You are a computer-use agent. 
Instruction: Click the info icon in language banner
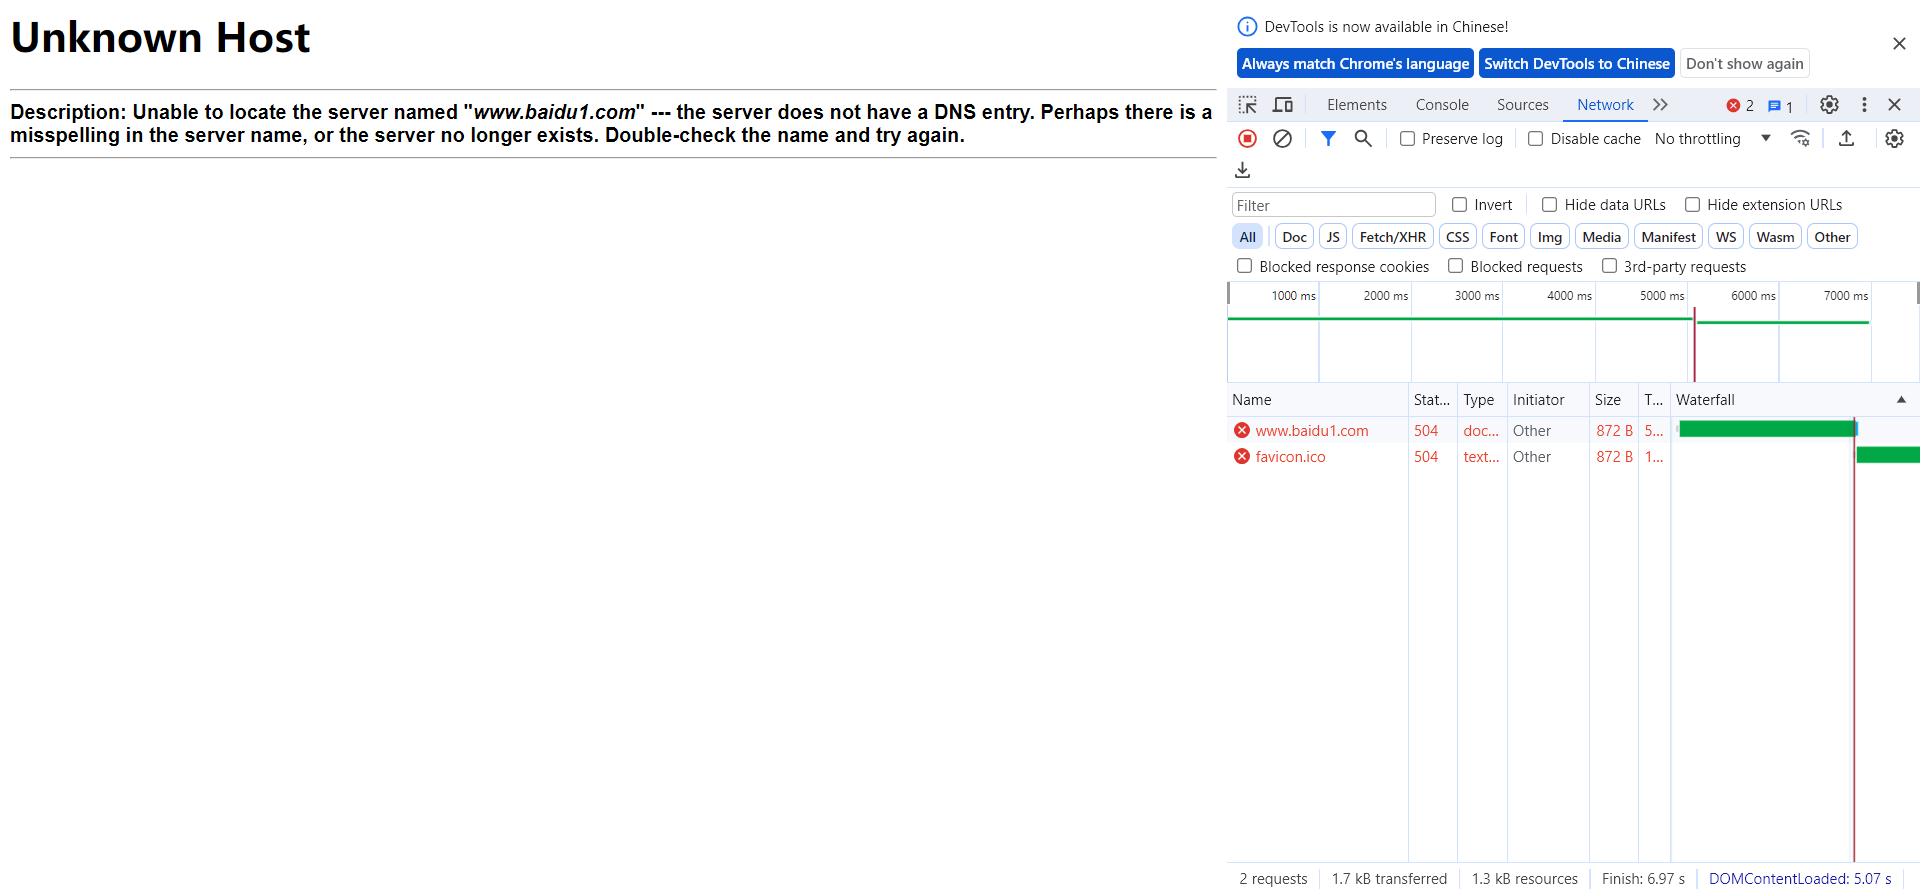tap(1247, 27)
